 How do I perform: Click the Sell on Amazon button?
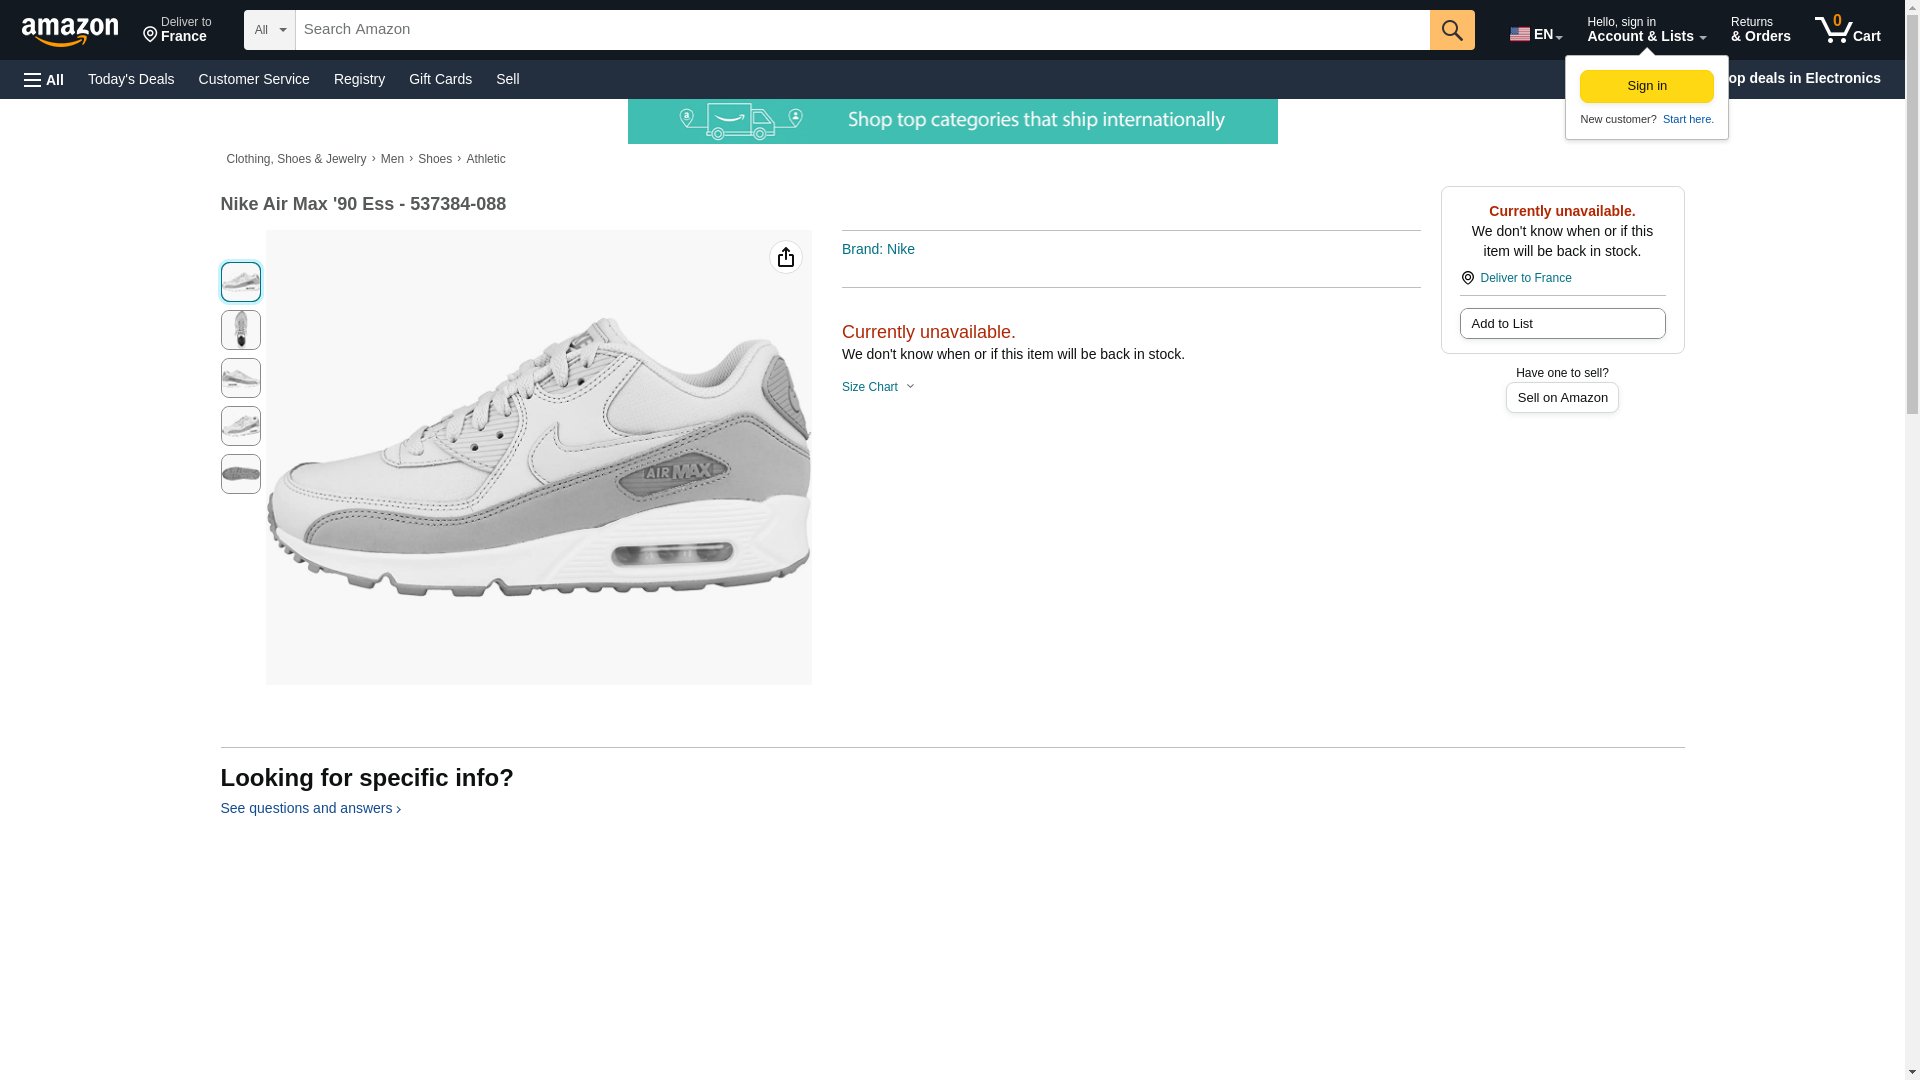click(x=1561, y=398)
